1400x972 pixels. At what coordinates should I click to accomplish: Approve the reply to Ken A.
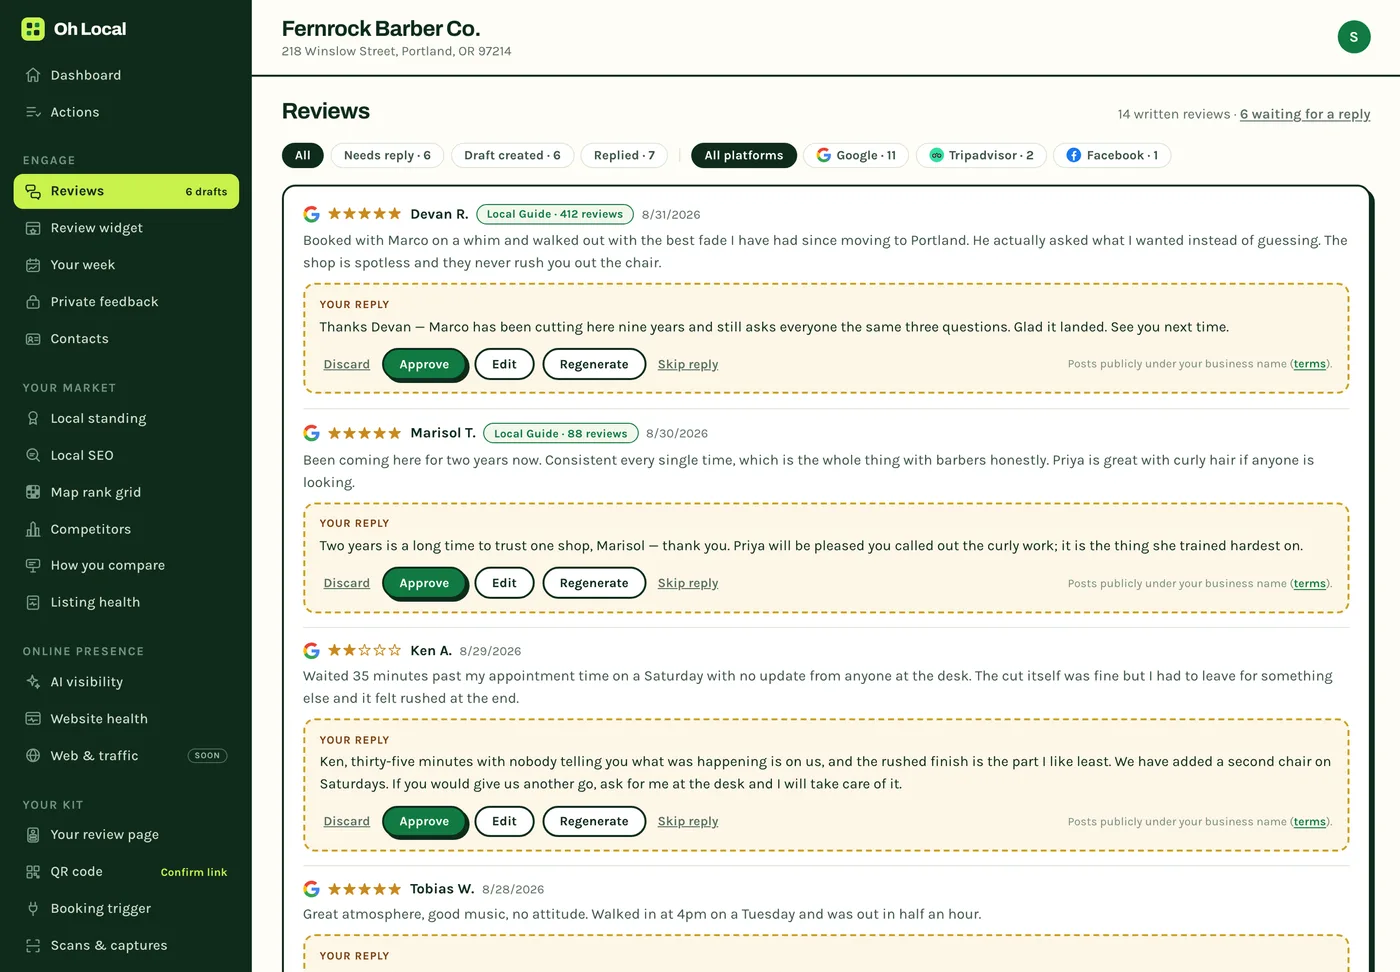[x=424, y=821]
